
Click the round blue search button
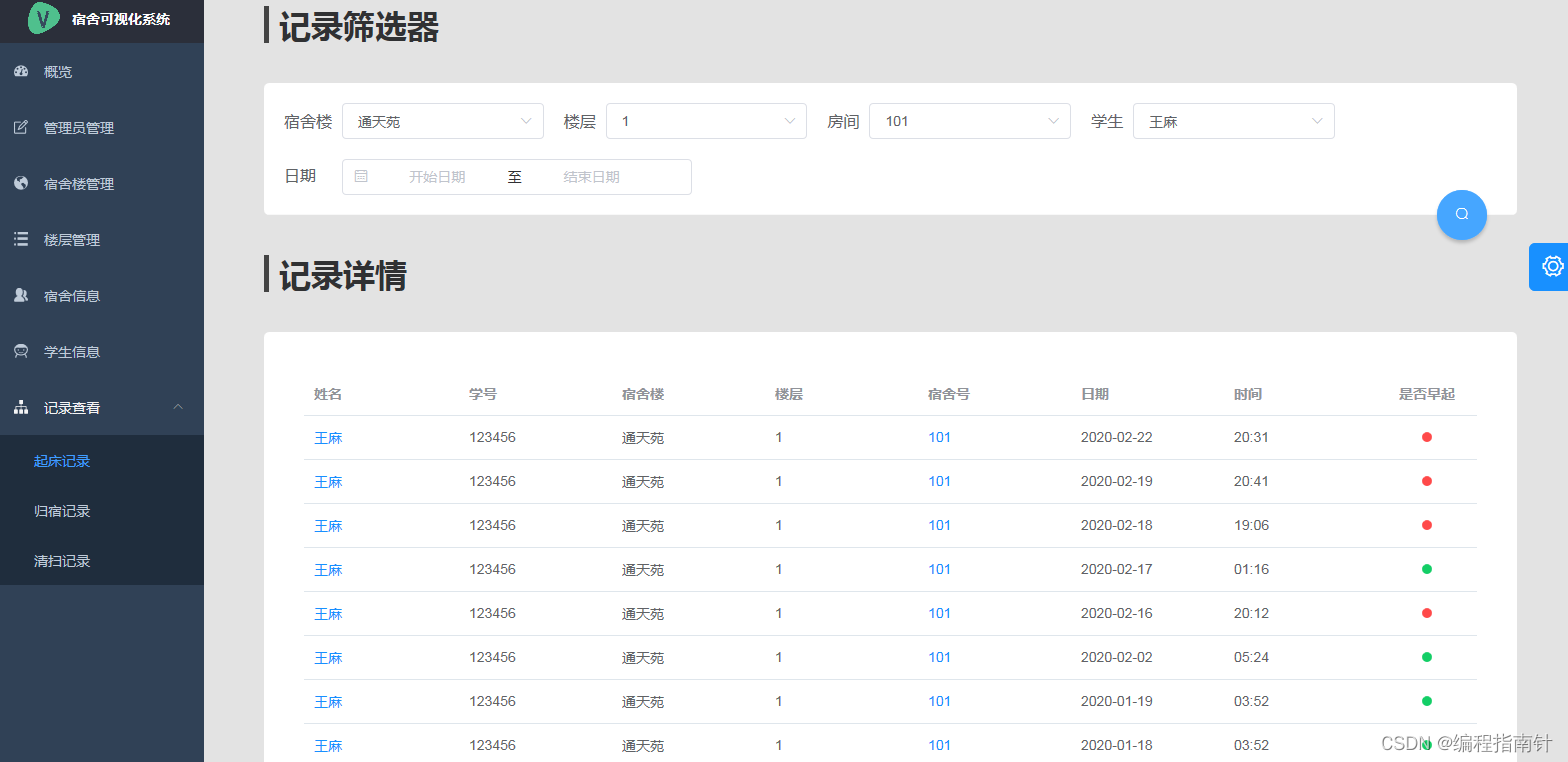1462,214
